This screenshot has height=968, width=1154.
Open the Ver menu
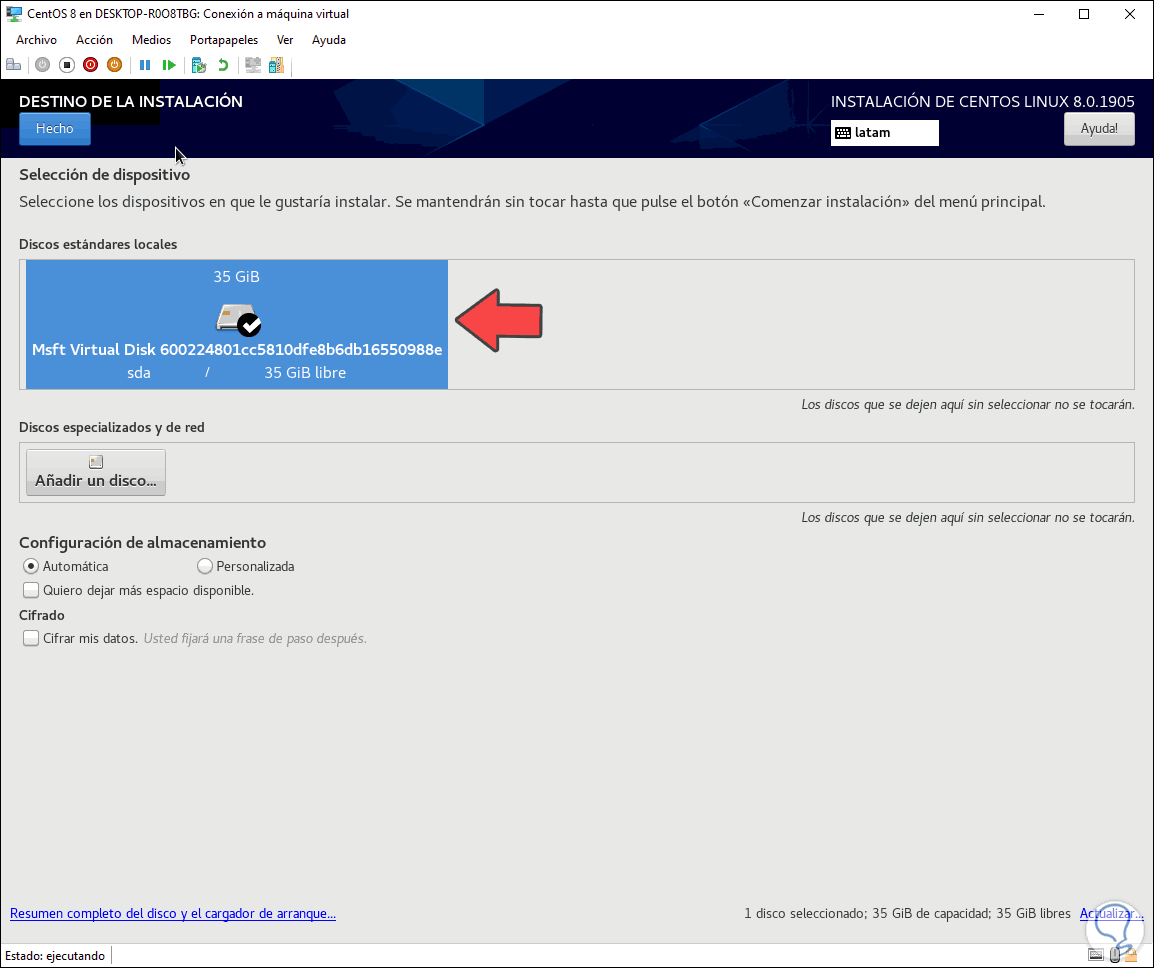(285, 40)
